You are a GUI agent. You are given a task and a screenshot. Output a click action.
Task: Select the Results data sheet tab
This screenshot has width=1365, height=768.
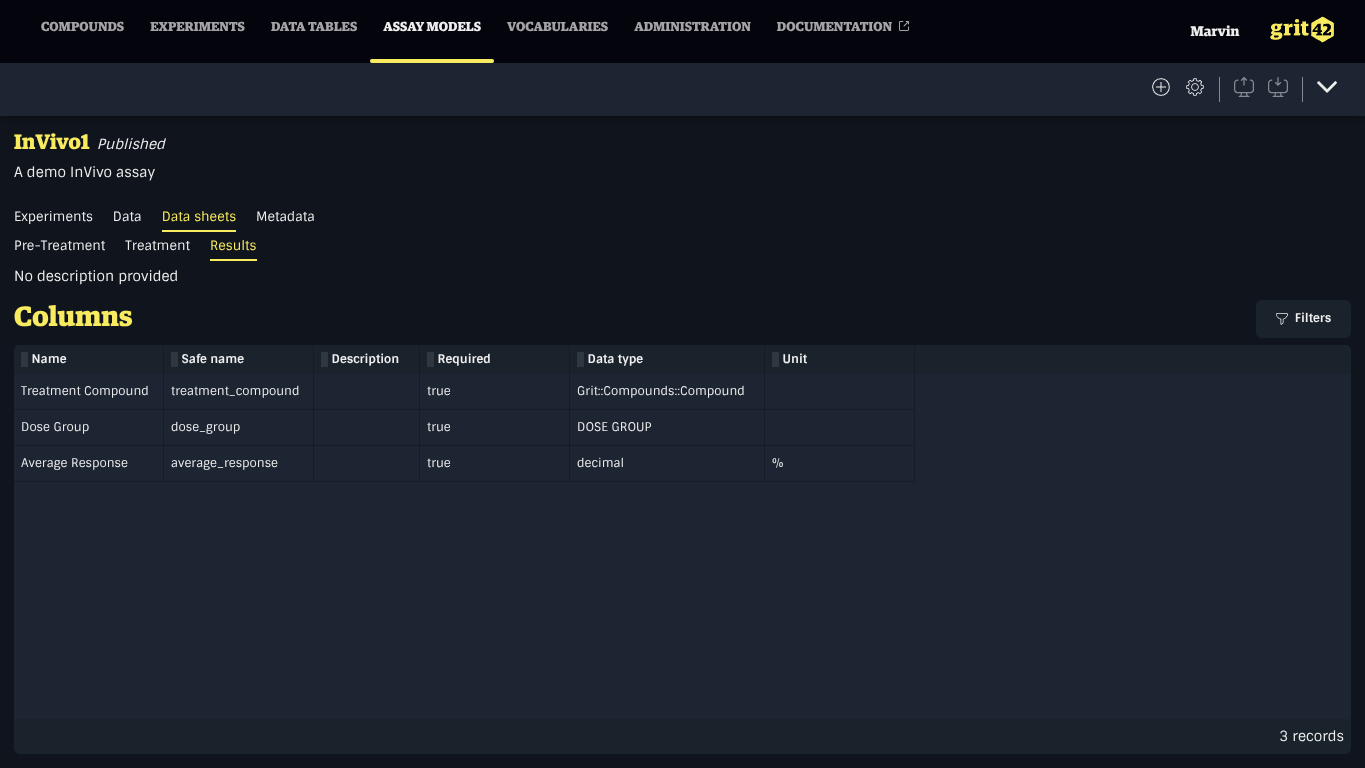[233, 245]
